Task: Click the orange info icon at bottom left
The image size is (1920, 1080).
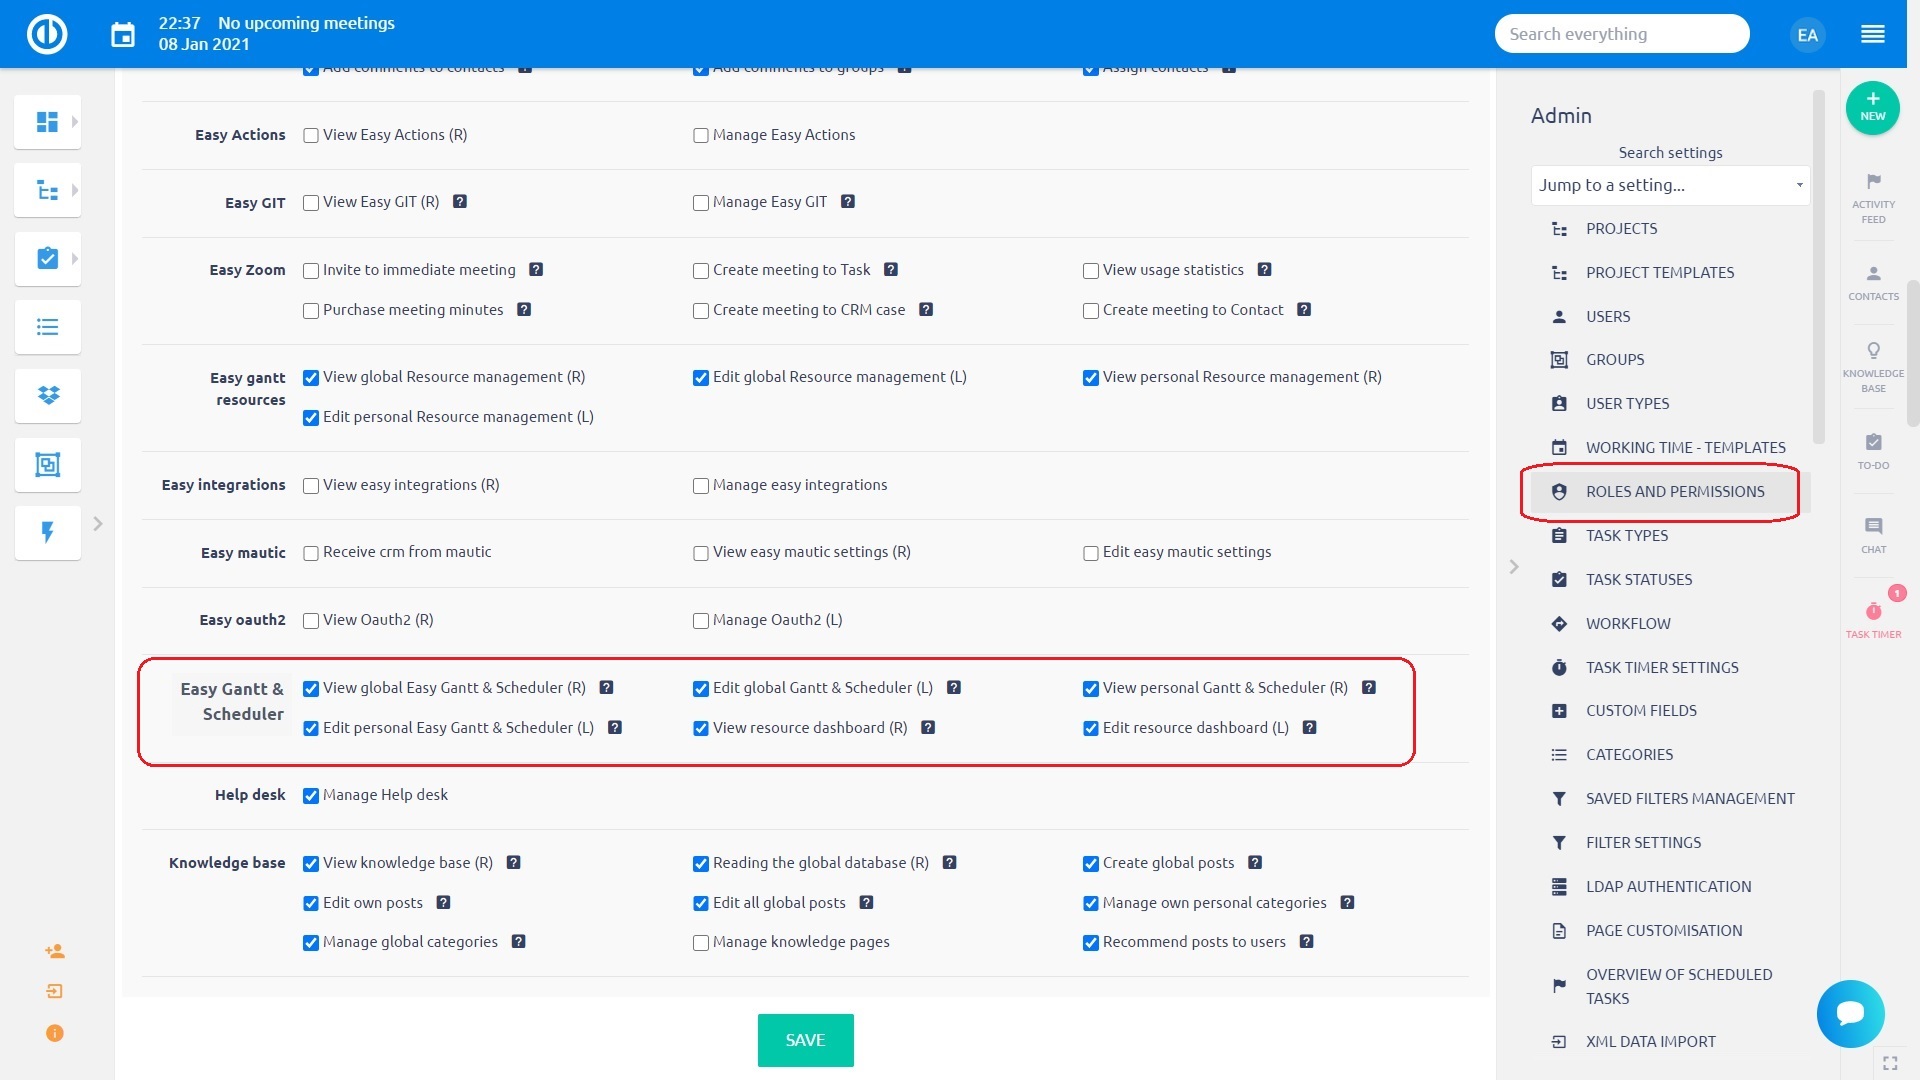Action: [55, 1033]
